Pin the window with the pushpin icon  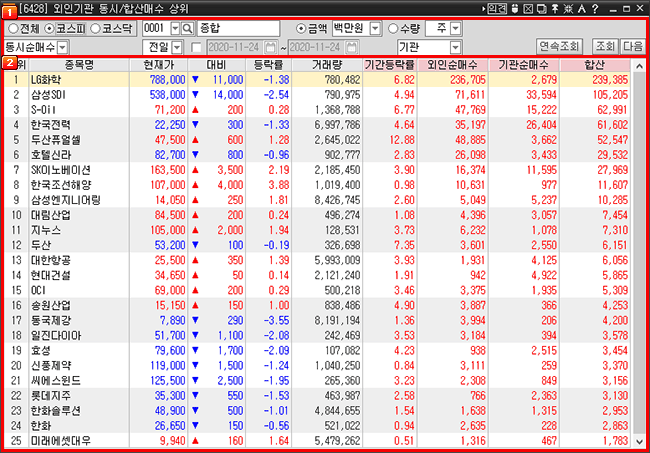[555, 8]
